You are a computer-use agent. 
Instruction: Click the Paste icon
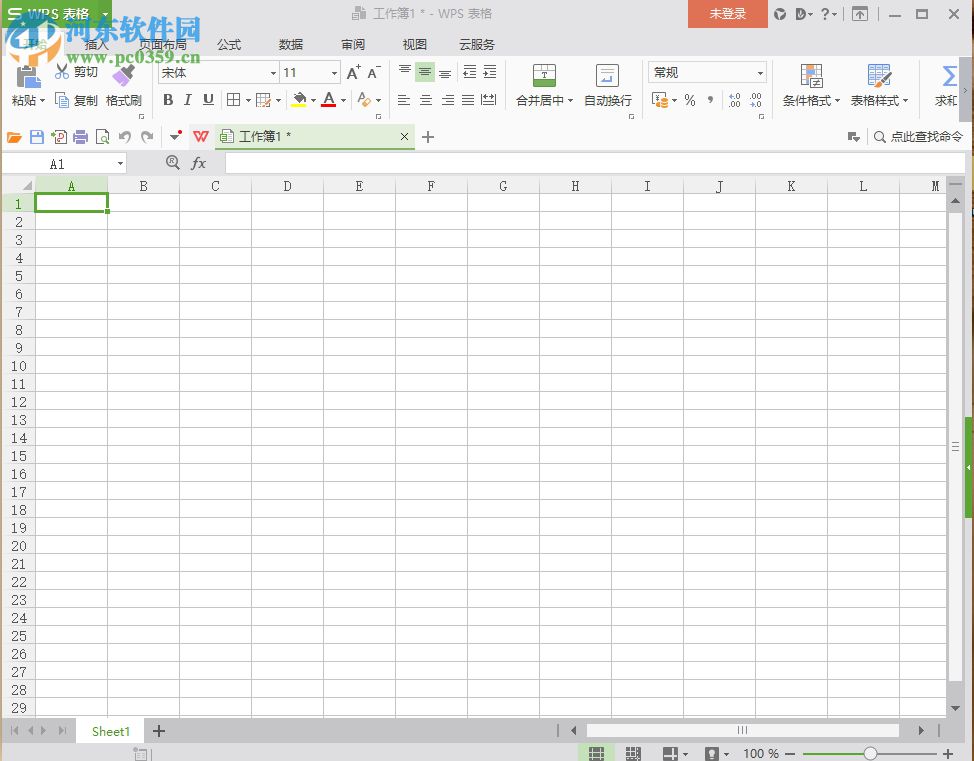pyautogui.click(x=28, y=77)
